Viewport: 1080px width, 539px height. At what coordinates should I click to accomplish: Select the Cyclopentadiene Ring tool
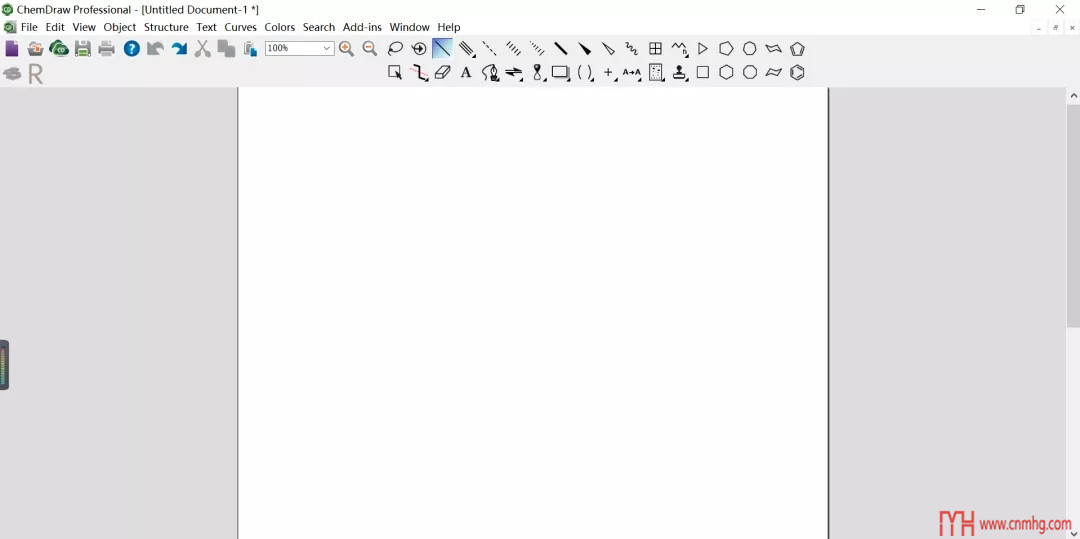(797, 48)
